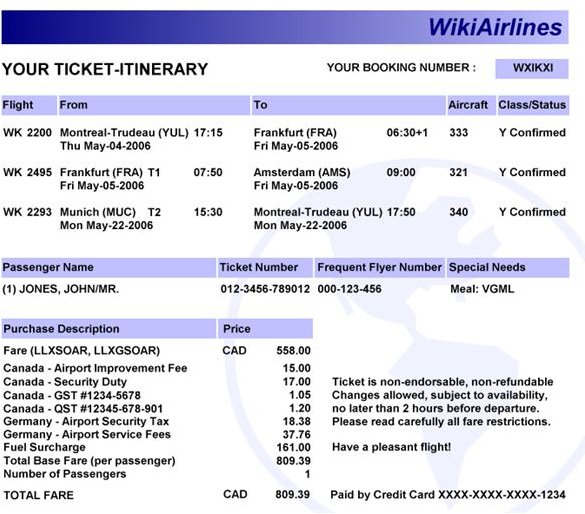Click Frankfurt (FRA) destination of WK 2200

pos(295,133)
